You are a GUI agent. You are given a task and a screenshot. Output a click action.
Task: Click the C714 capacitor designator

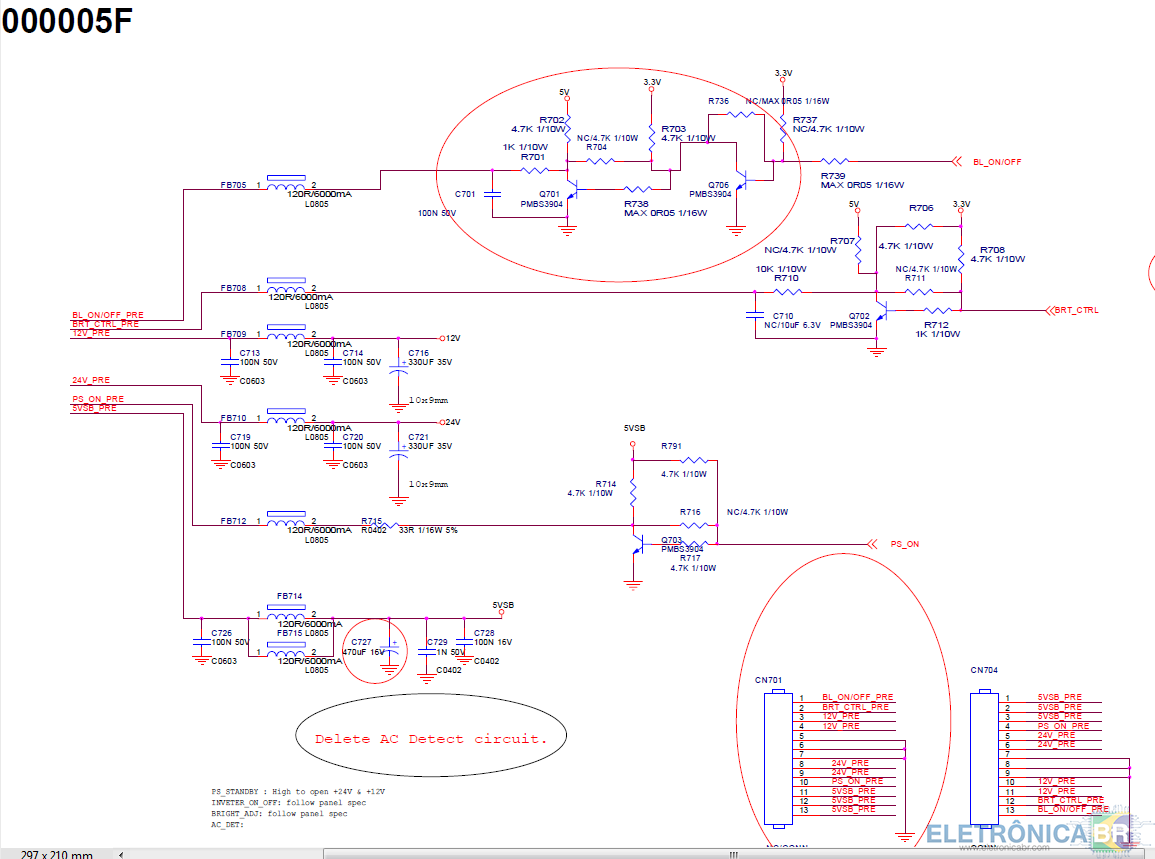click(353, 353)
